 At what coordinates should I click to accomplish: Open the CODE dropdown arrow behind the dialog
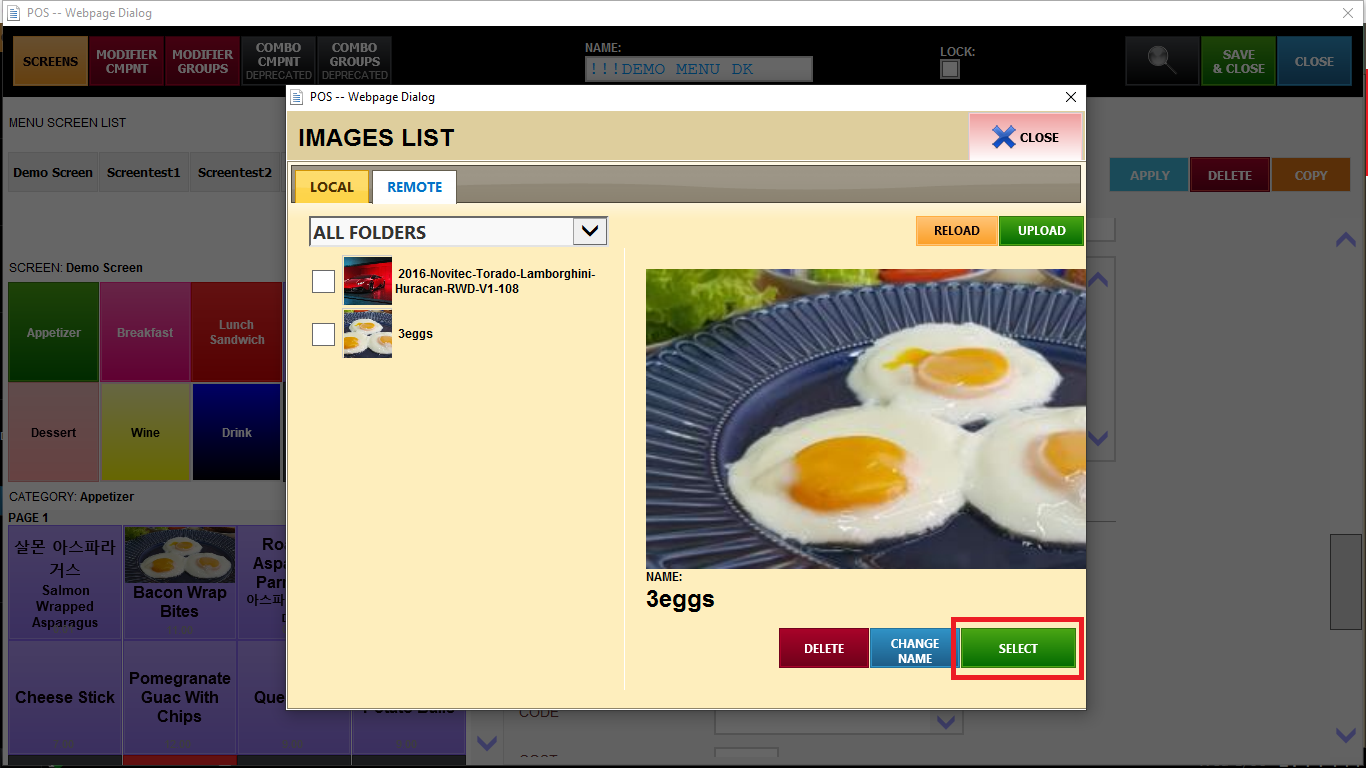[x=945, y=722]
